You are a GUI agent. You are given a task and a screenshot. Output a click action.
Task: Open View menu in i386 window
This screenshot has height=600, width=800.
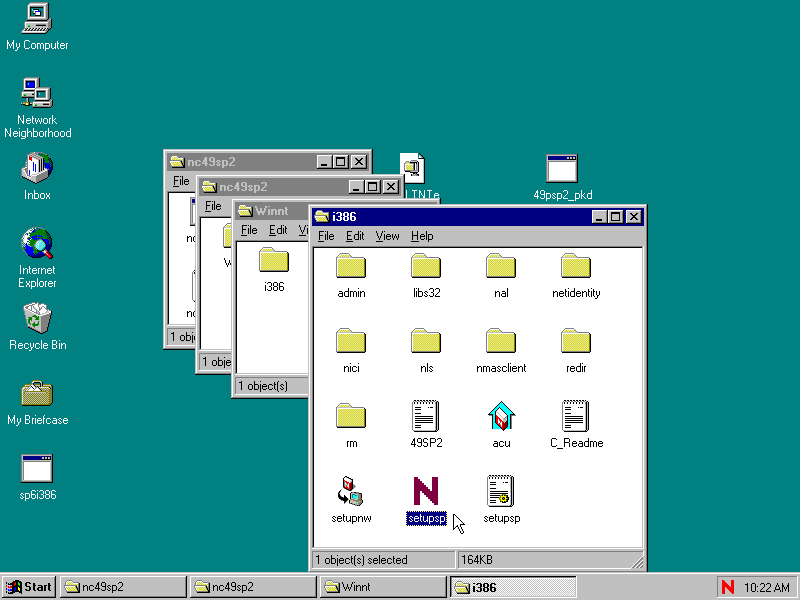[387, 236]
